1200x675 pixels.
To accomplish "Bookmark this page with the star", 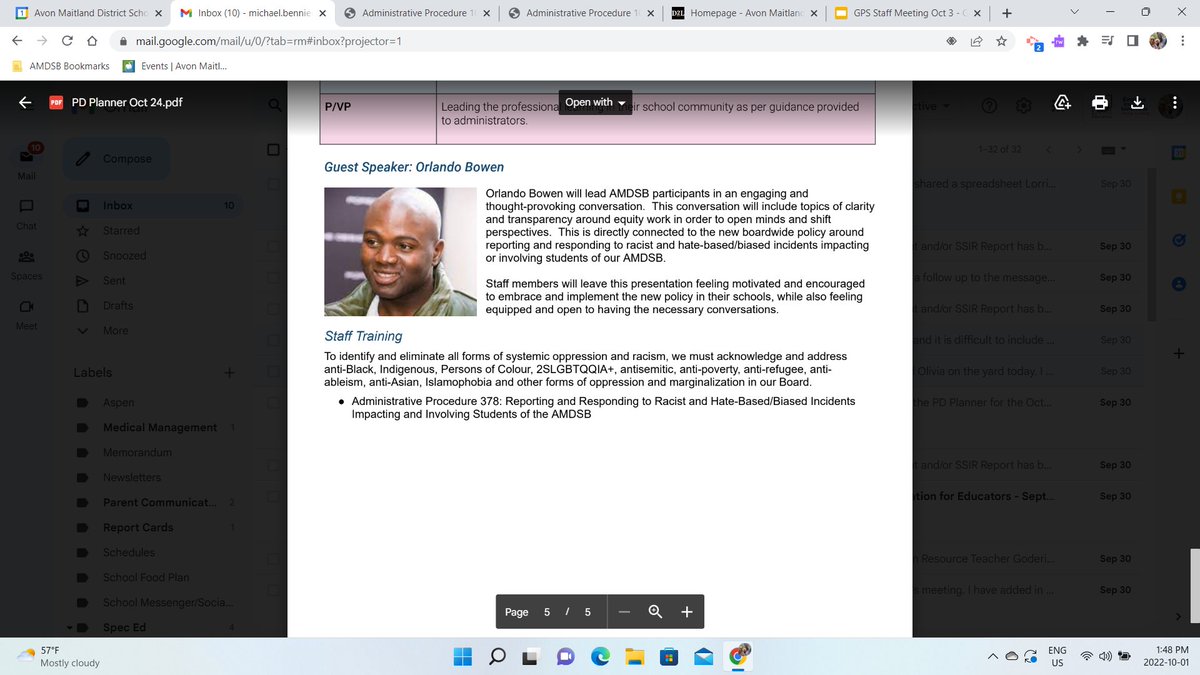I will point(1002,42).
